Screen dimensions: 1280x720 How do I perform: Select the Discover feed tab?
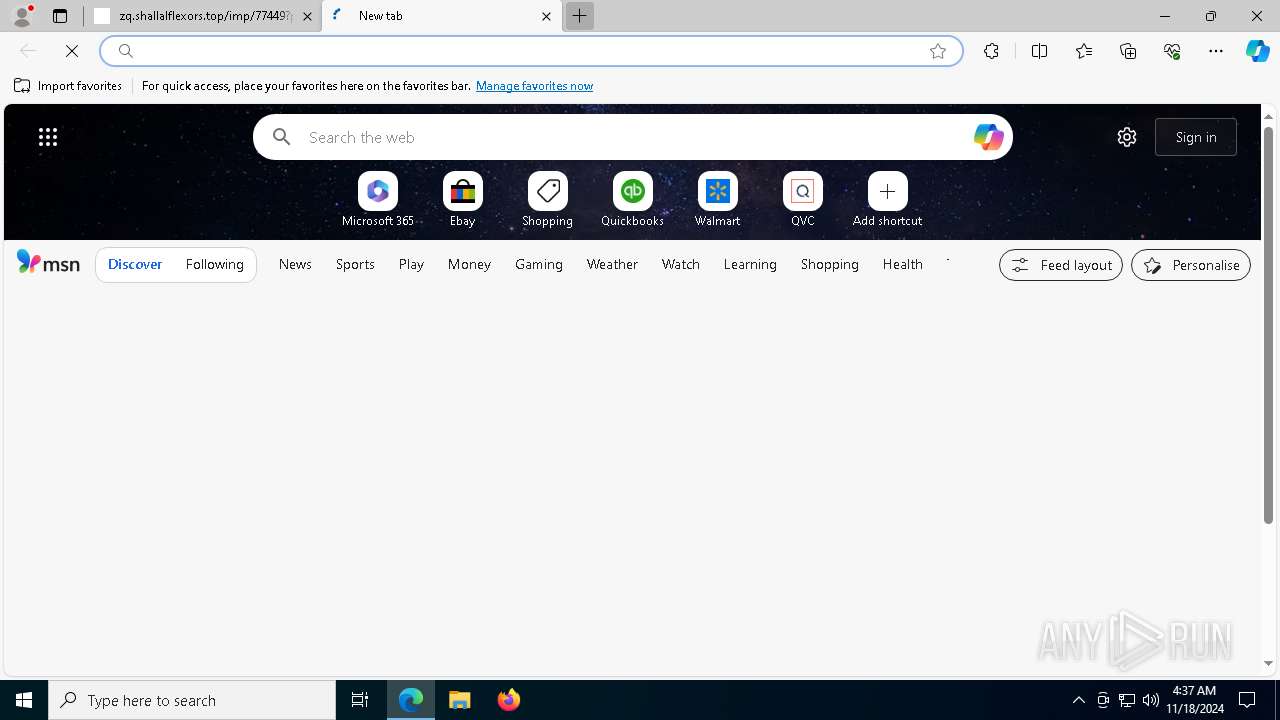point(135,264)
